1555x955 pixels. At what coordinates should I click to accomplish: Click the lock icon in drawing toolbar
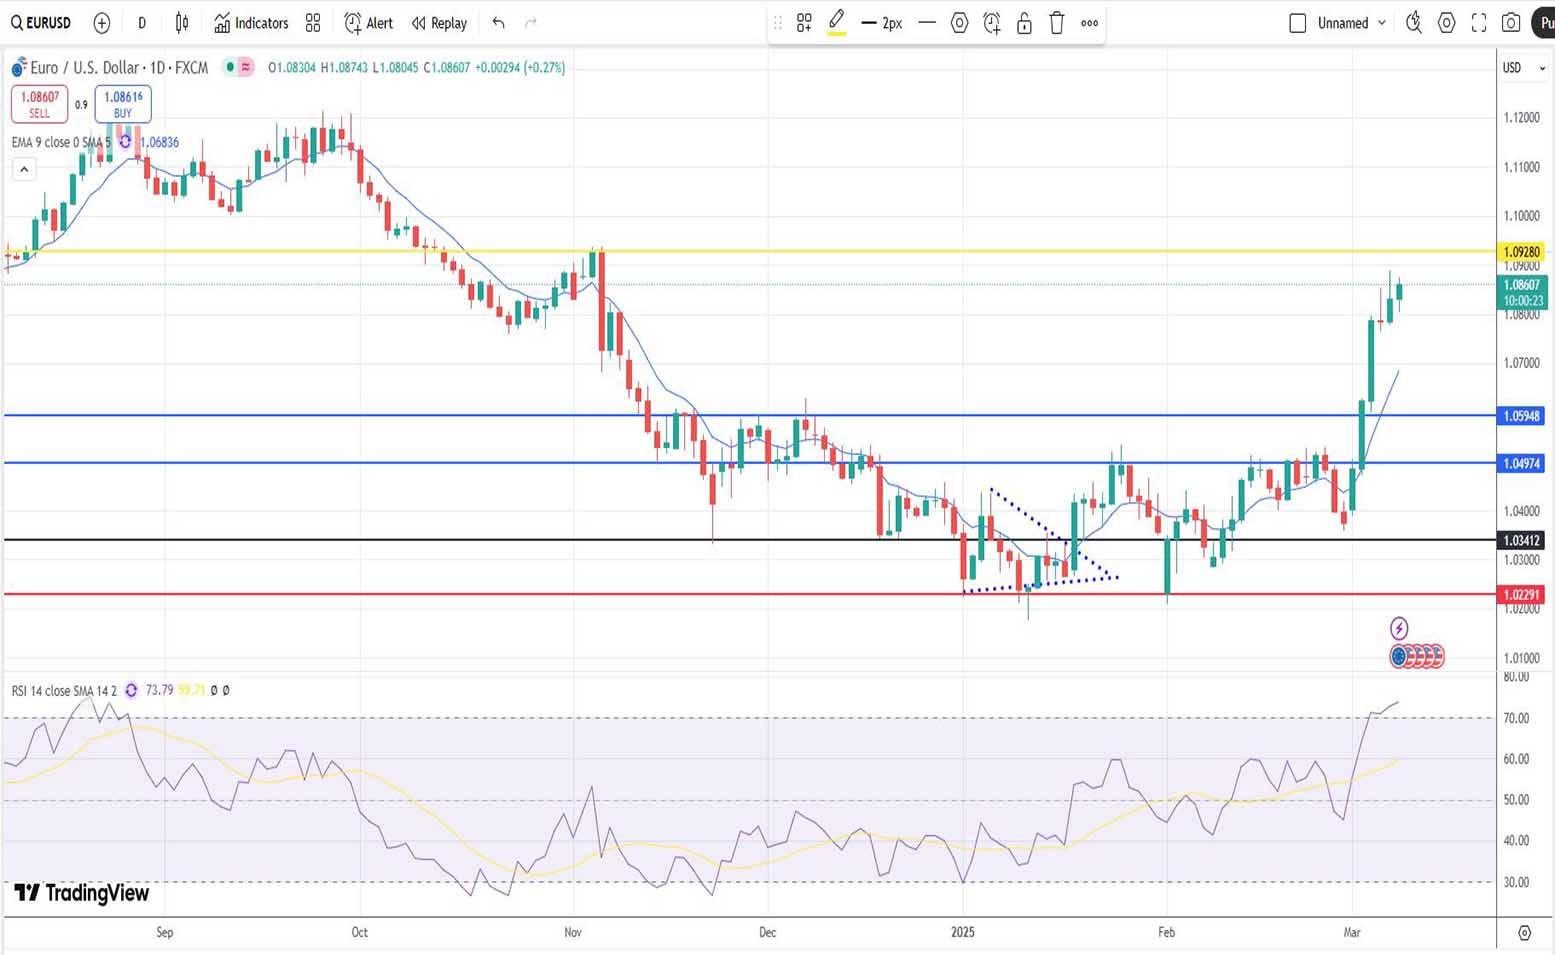click(1024, 23)
